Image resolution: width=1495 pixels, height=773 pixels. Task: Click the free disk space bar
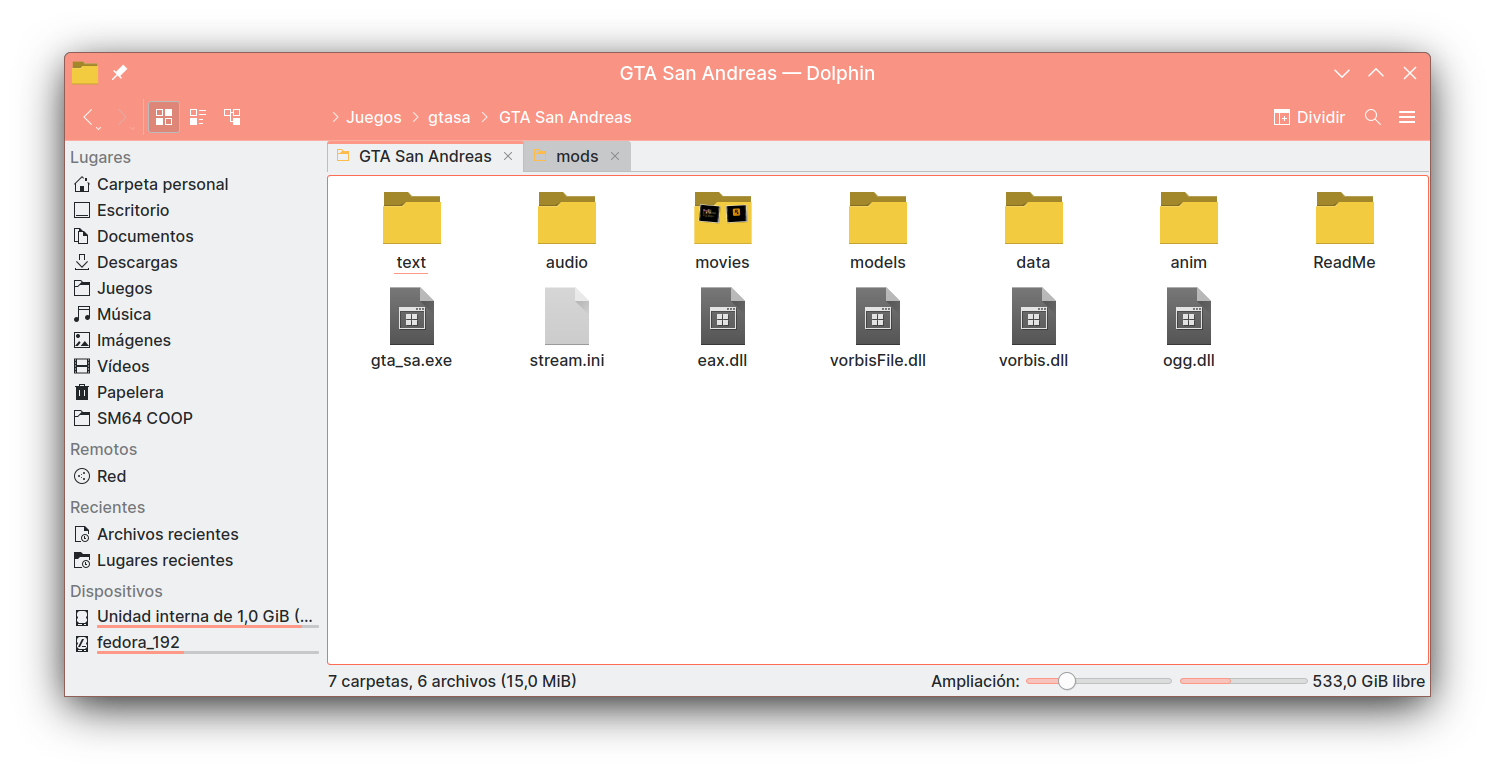(x=1243, y=681)
